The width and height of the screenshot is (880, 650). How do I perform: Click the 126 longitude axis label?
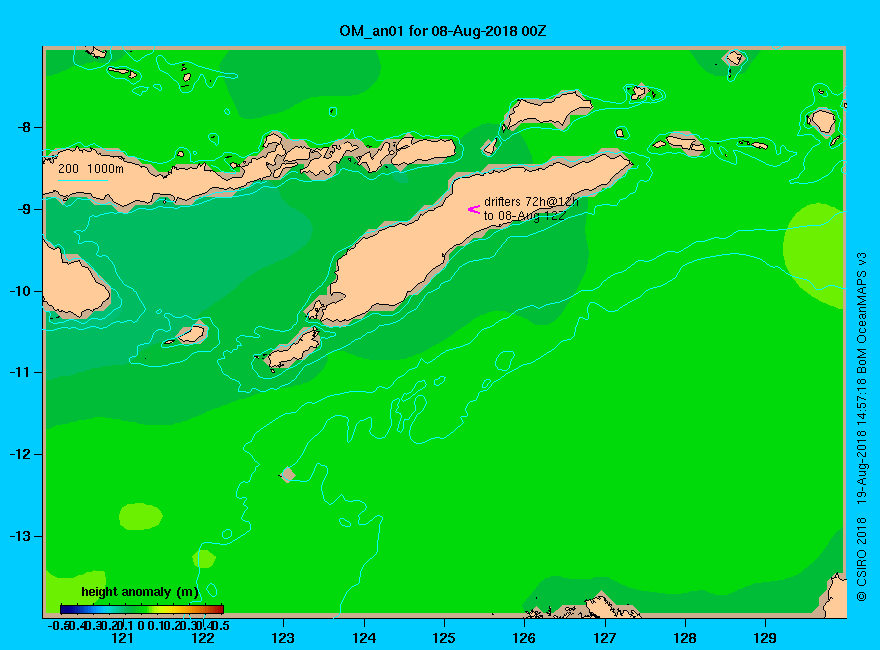[x=525, y=638]
